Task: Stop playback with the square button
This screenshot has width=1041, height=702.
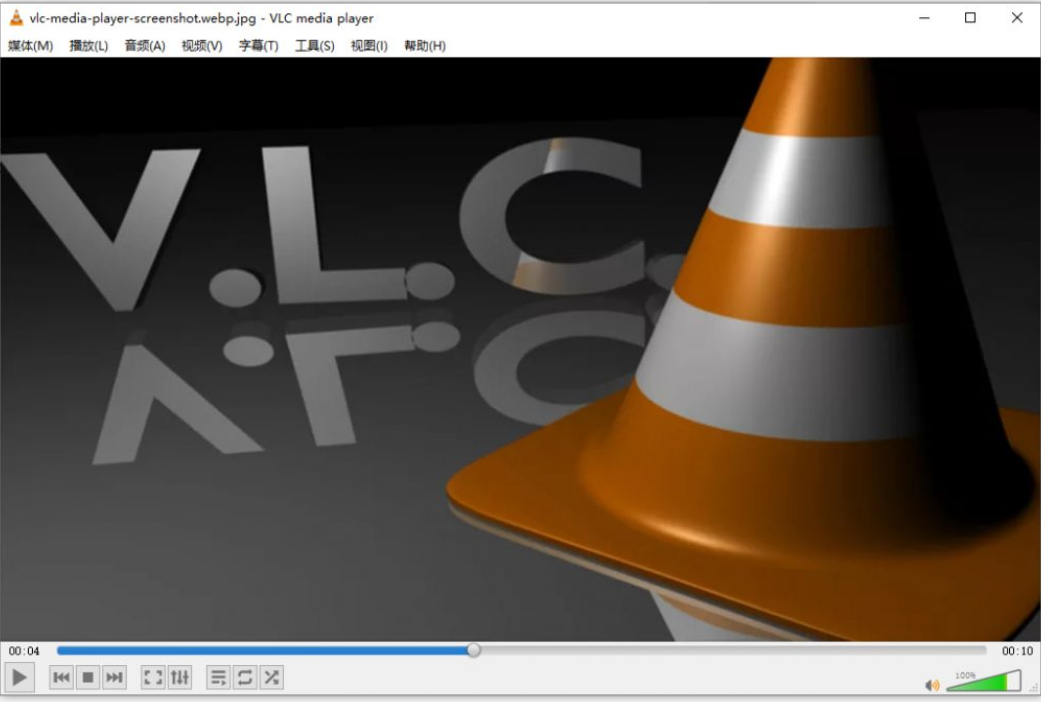Action: click(88, 677)
